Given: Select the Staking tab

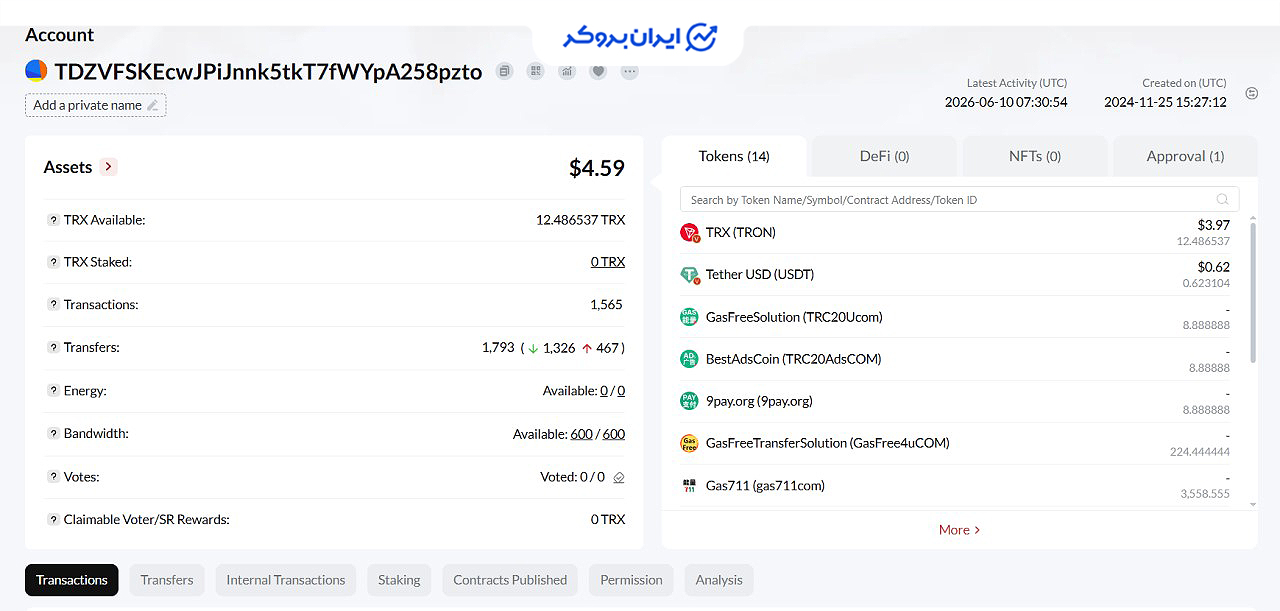Looking at the screenshot, I should pyautogui.click(x=399, y=580).
